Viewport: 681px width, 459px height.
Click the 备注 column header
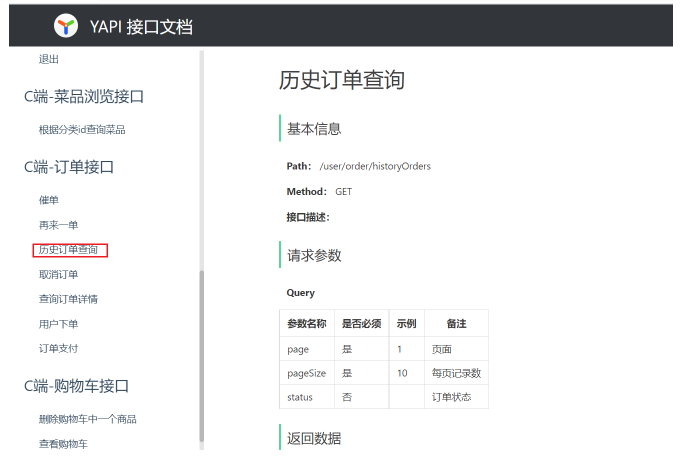pyautogui.click(x=456, y=324)
